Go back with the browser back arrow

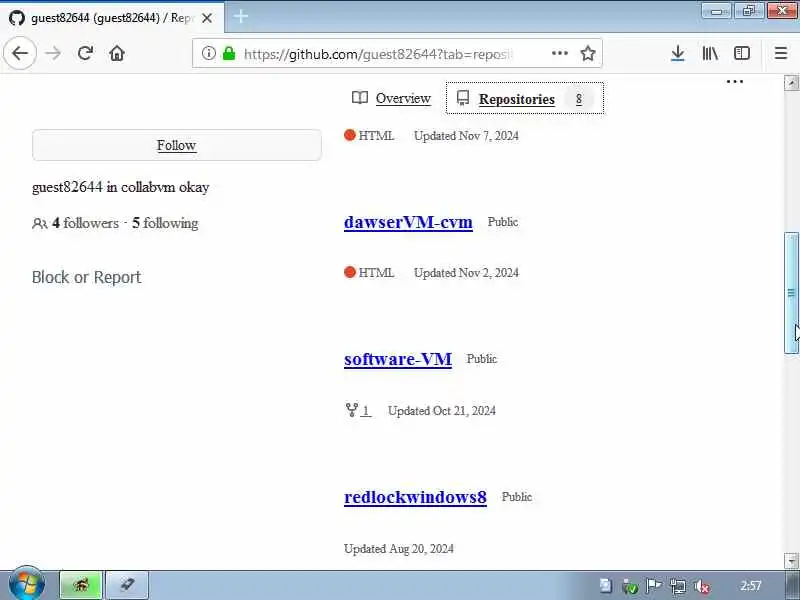[20, 53]
